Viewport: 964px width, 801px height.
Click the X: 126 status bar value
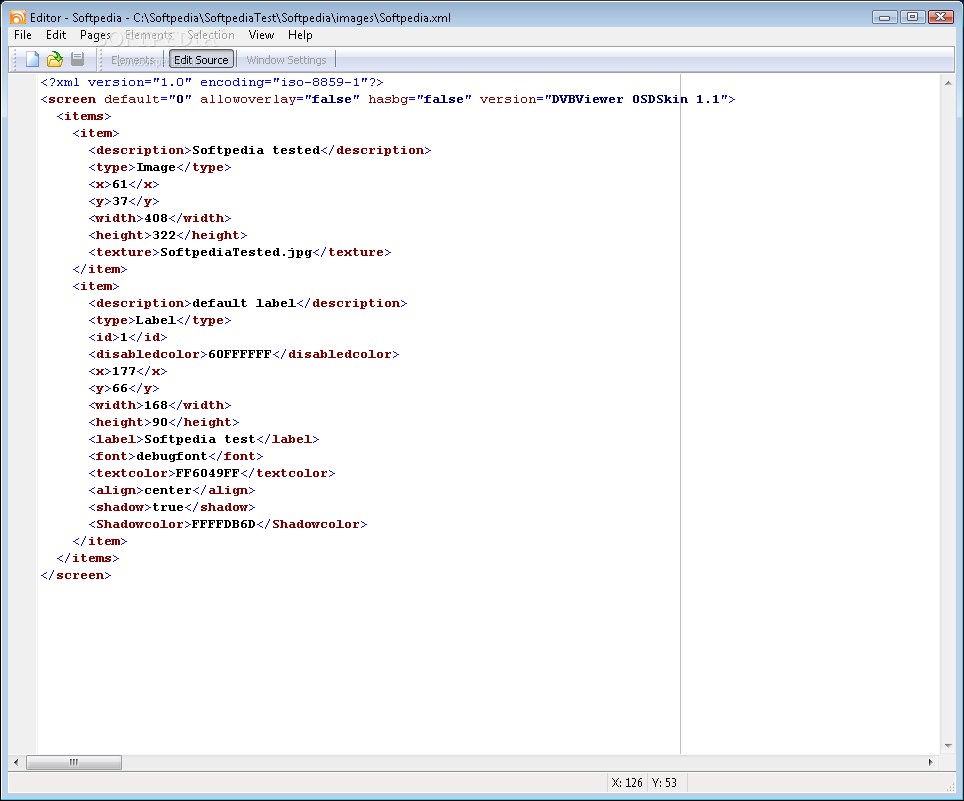[x=626, y=783]
